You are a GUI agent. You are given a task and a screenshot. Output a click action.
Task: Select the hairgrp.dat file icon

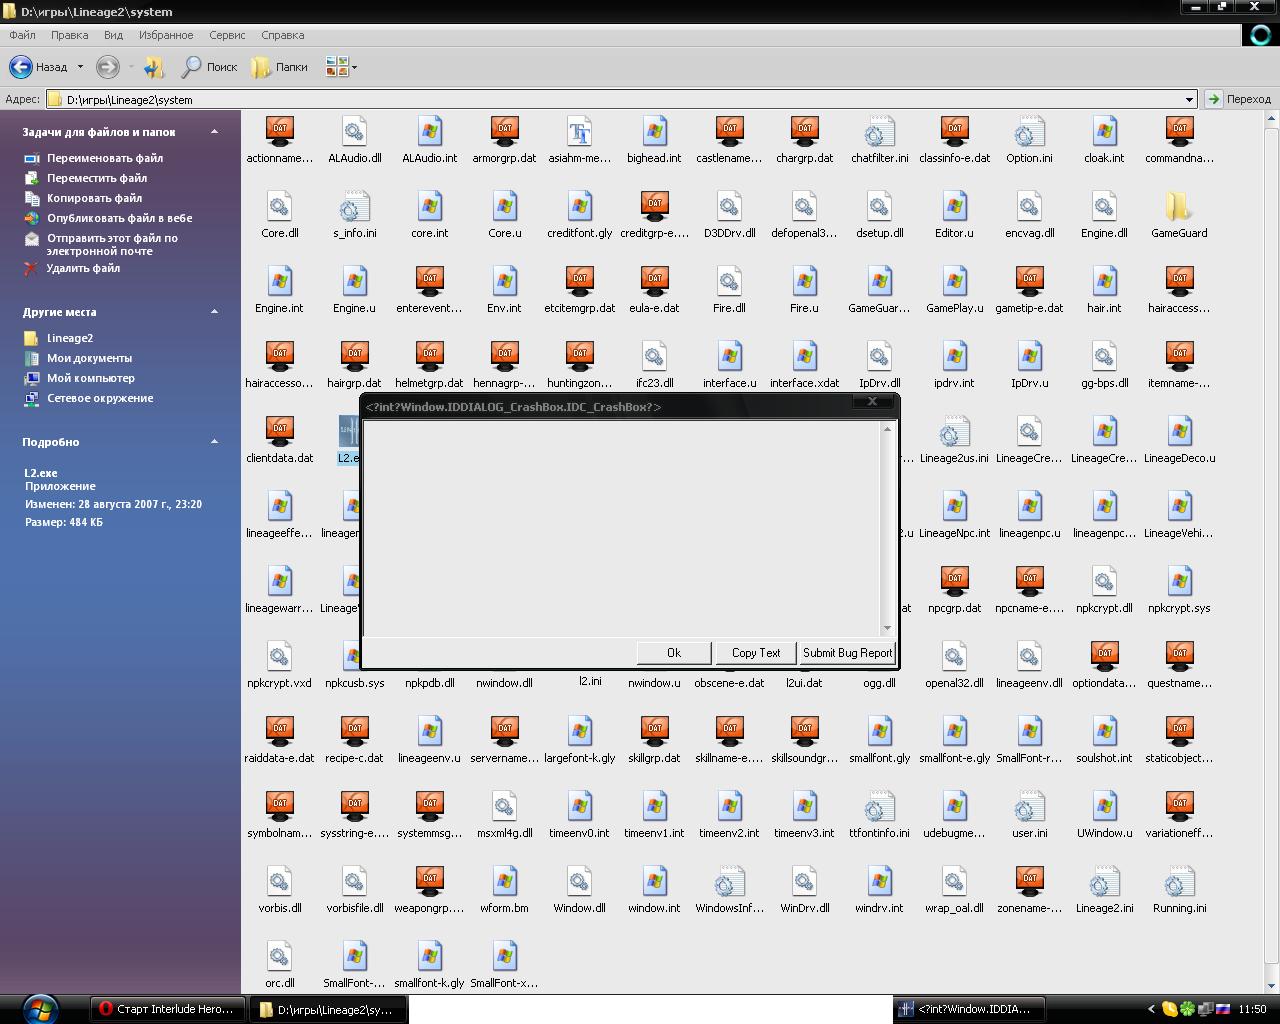(x=354, y=356)
